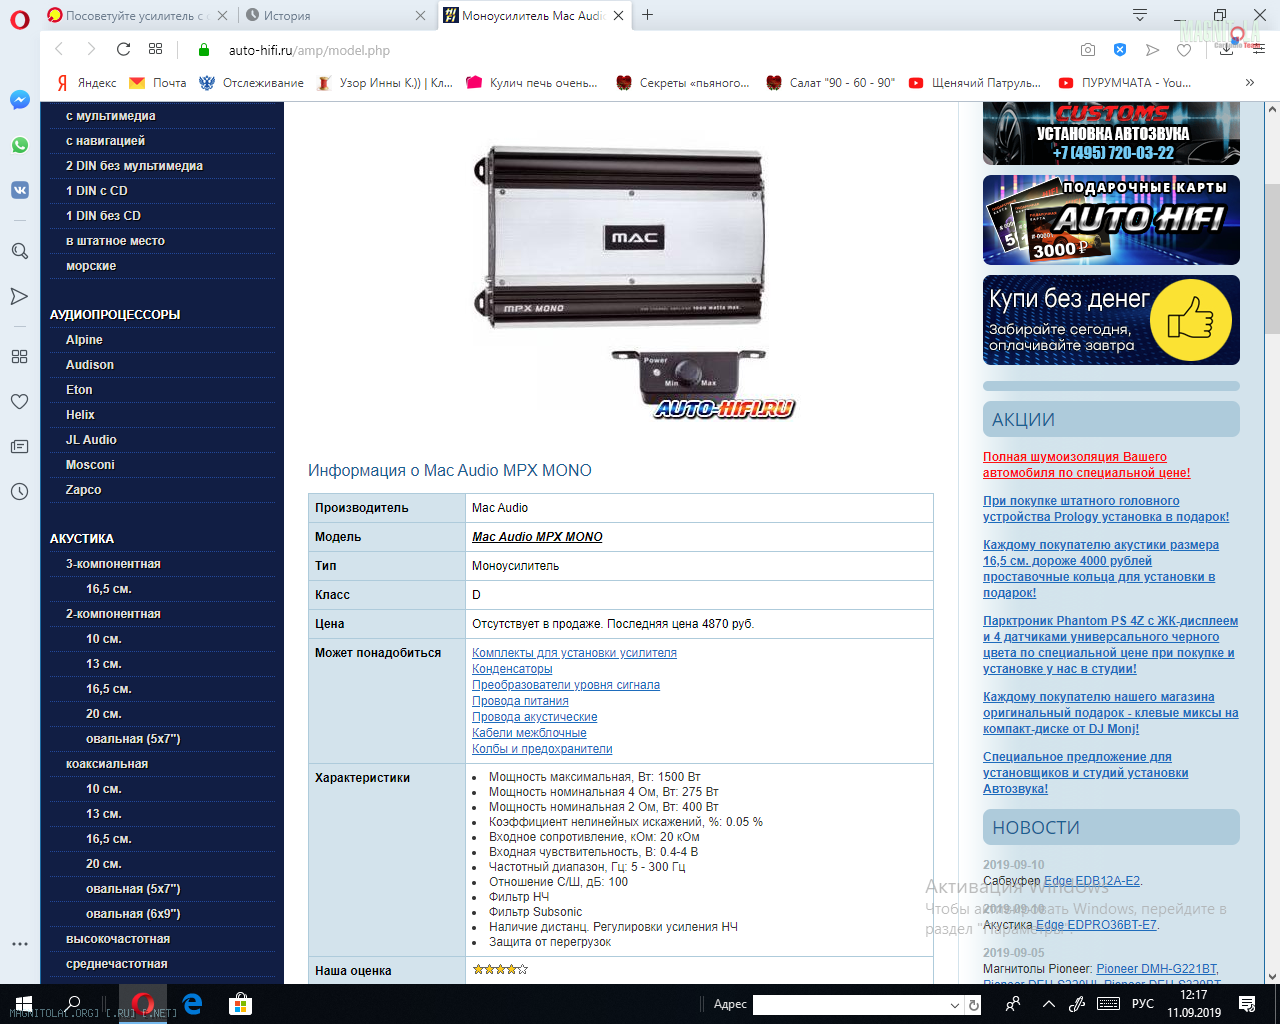Image resolution: width=1280 pixels, height=1024 pixels.
Task: Expand the taskbar address bar dropdown
Action: (954, 1005)
